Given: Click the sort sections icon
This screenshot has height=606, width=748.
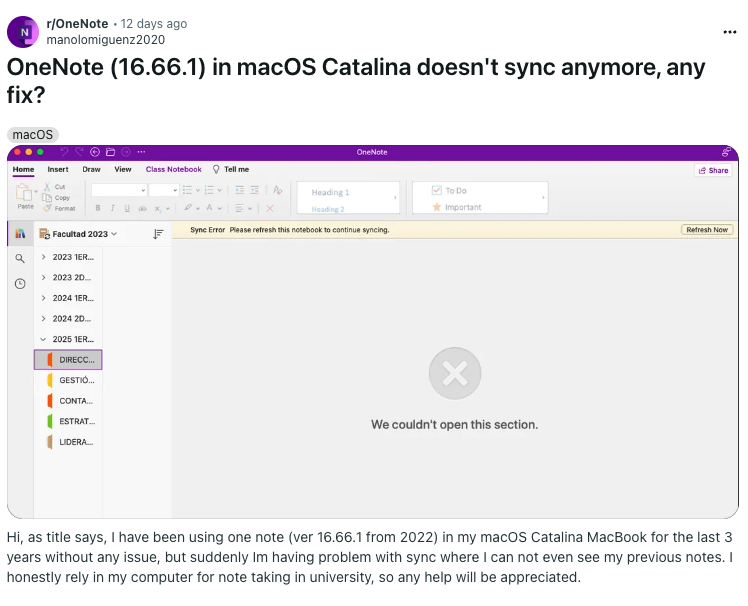Looking at the screenshot, I should click(158, 234).
